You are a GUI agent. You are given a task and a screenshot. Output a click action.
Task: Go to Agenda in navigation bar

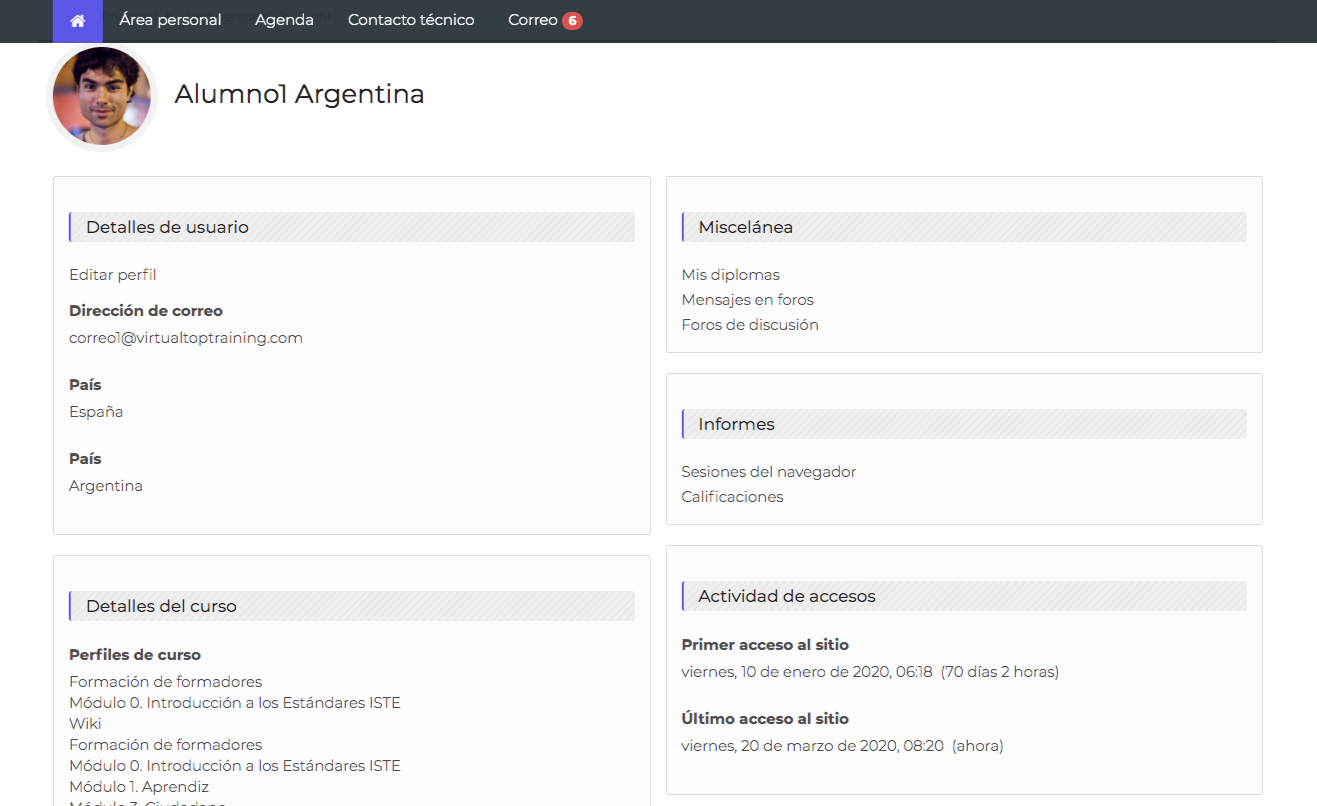pos(284,20)
